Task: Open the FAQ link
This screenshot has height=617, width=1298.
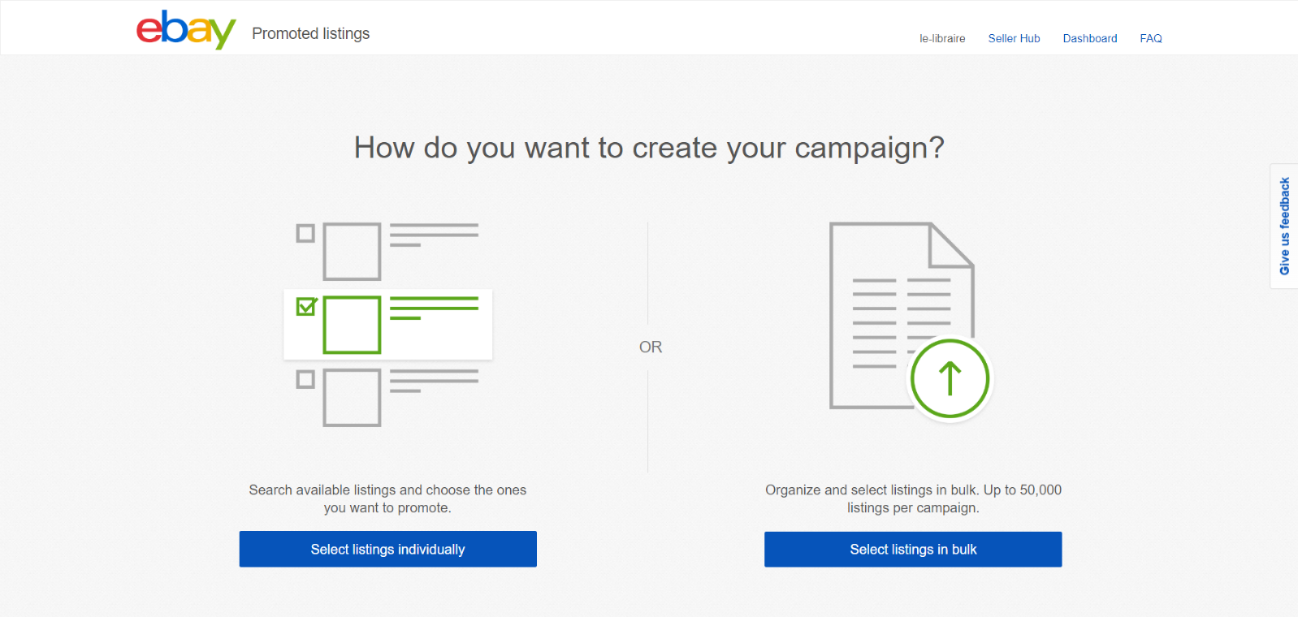Action: pos(1151,38)
